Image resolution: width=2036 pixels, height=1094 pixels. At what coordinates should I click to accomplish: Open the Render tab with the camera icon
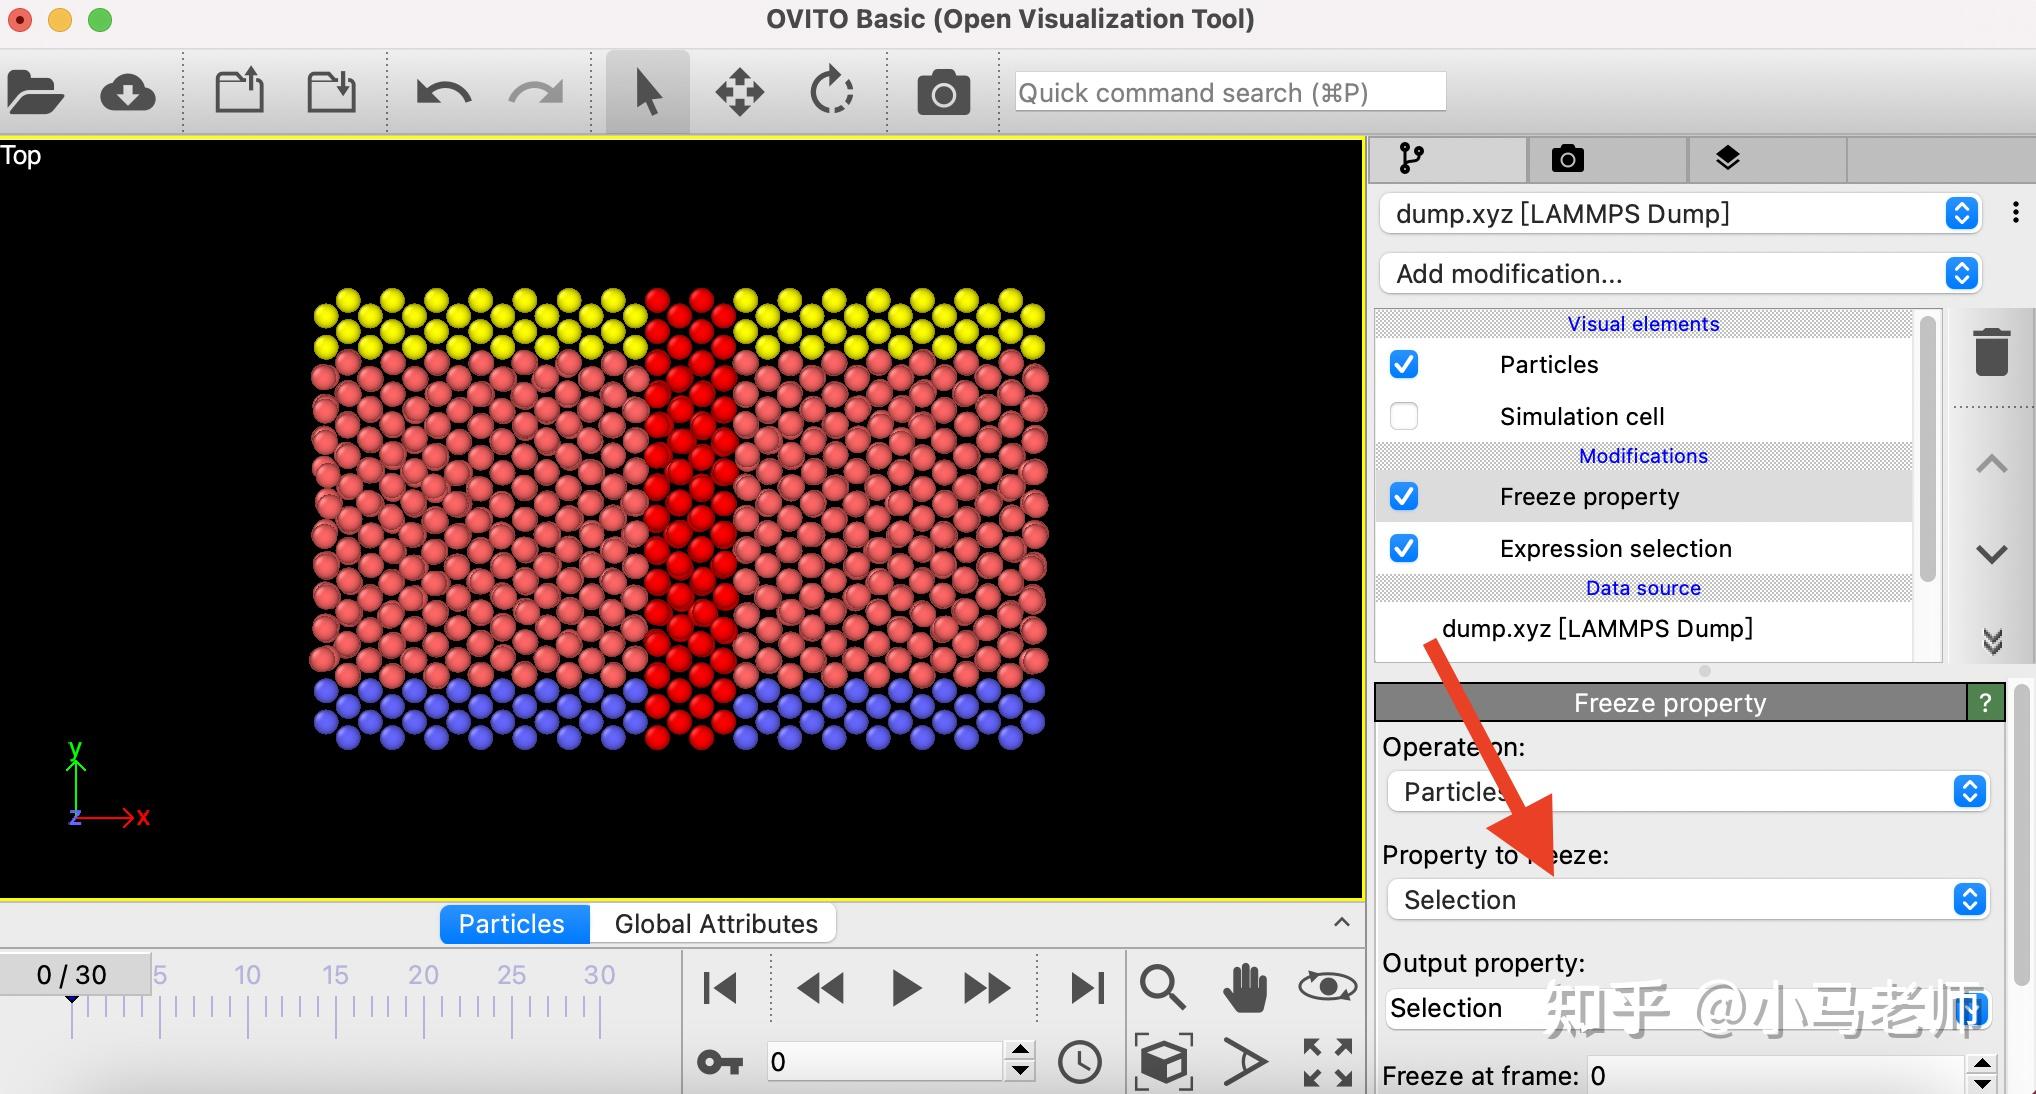pyautogui.click(x=1567, y=159)
